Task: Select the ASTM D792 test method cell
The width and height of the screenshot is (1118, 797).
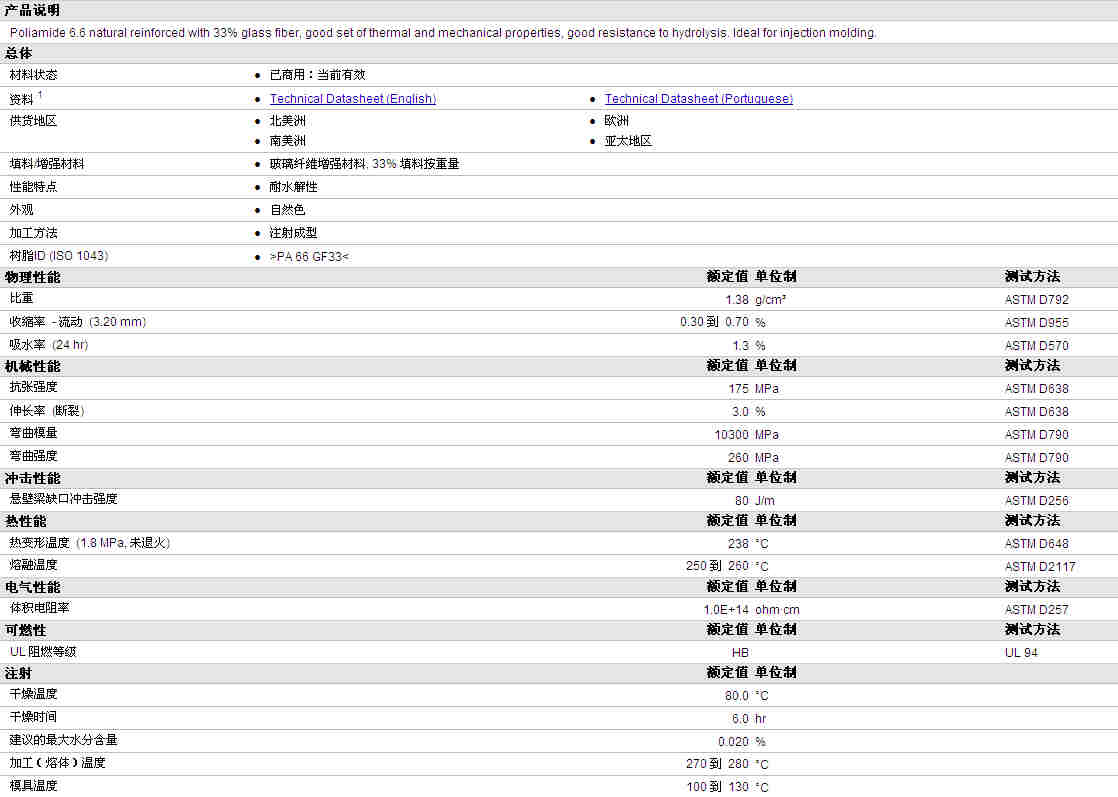Action: [x=1036, y=300]
